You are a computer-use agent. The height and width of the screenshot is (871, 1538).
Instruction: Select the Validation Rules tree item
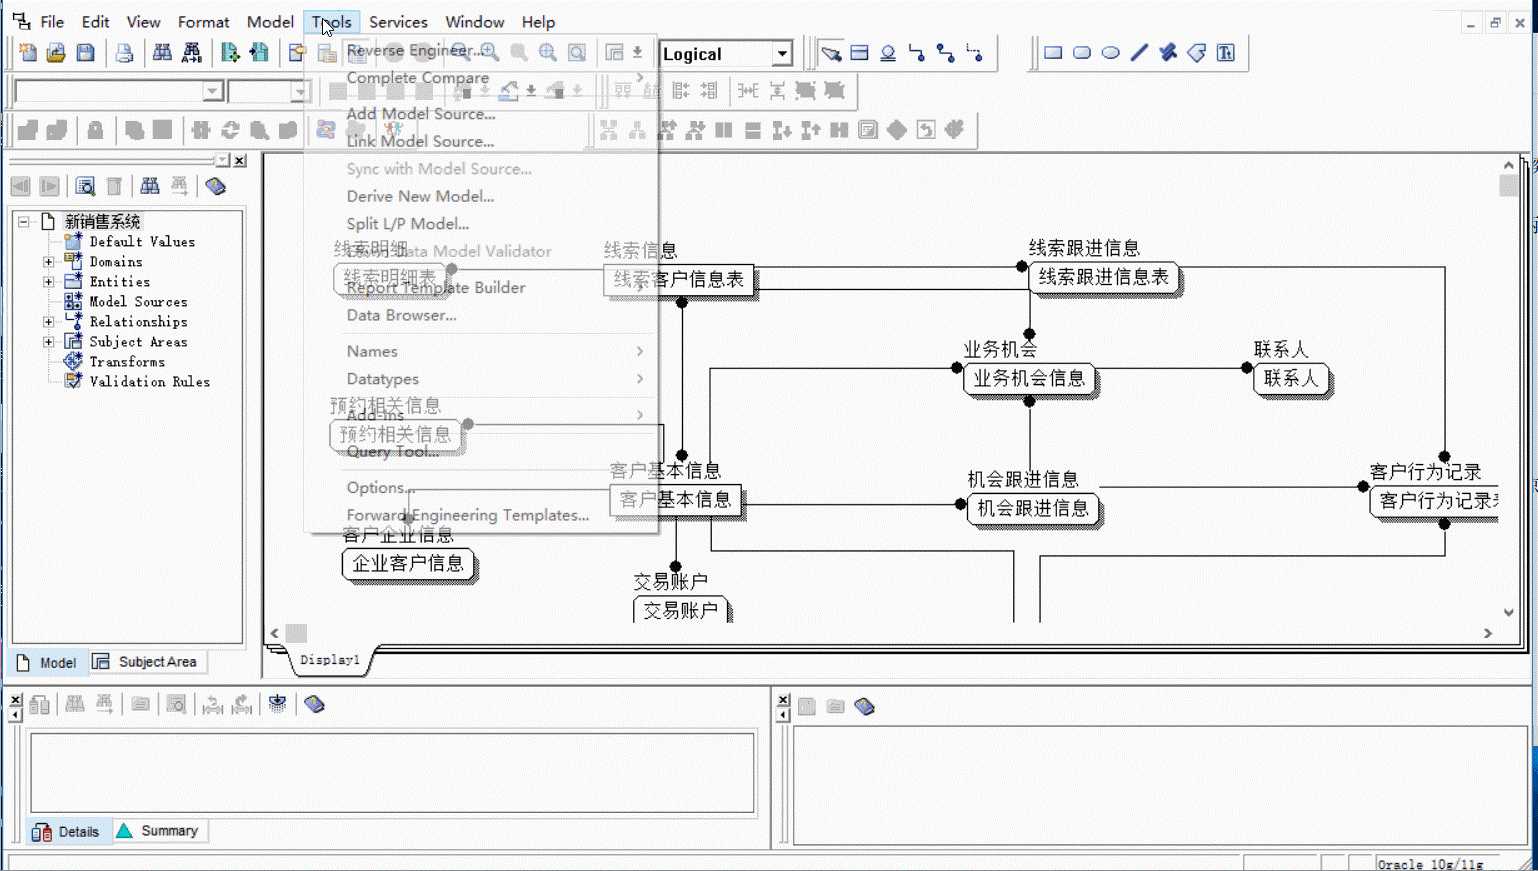pos(149,382)
